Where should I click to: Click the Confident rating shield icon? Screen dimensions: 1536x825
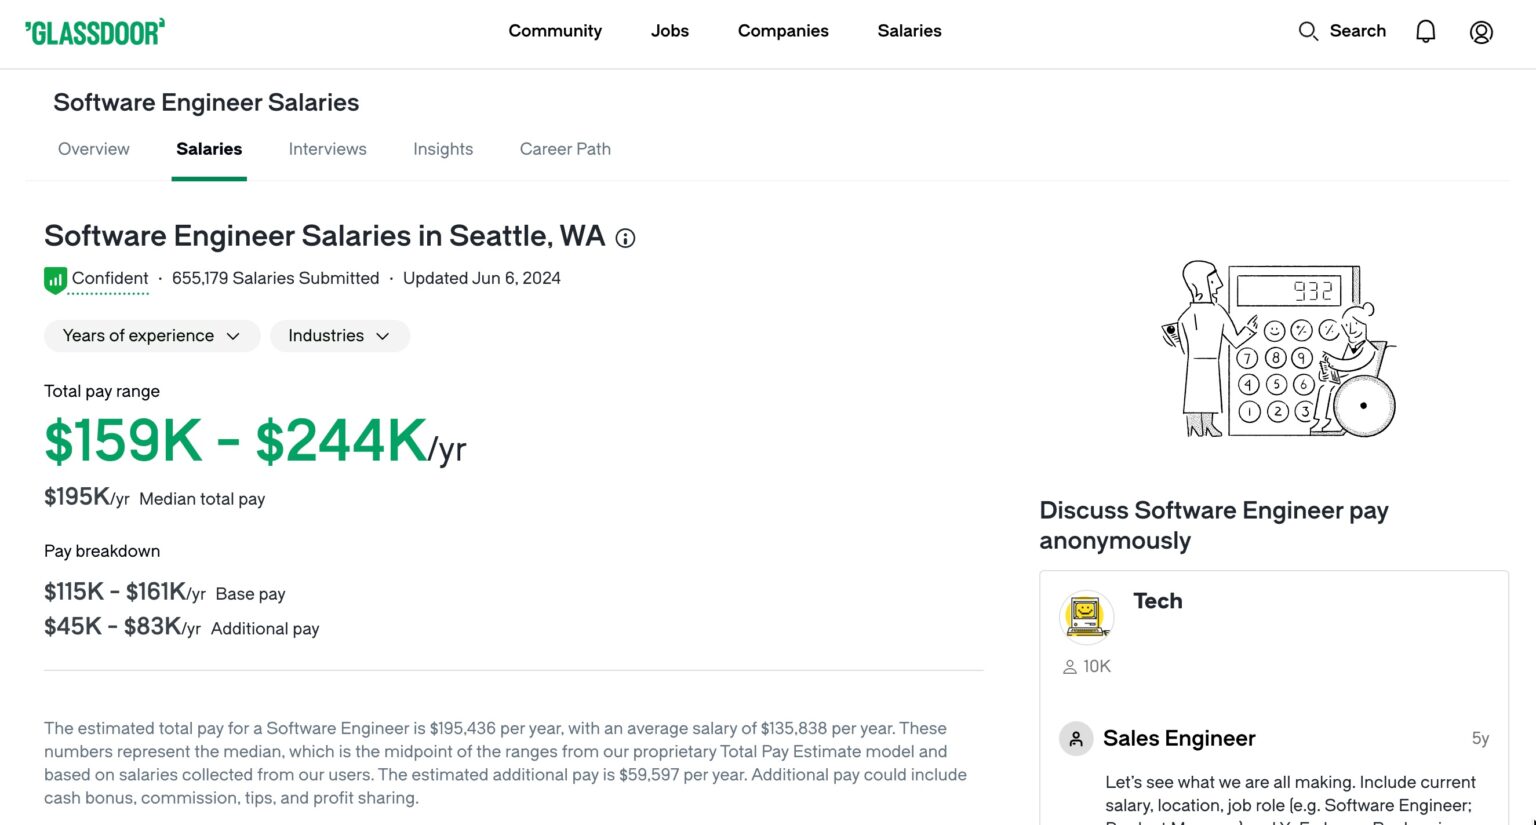pos(54,279)
